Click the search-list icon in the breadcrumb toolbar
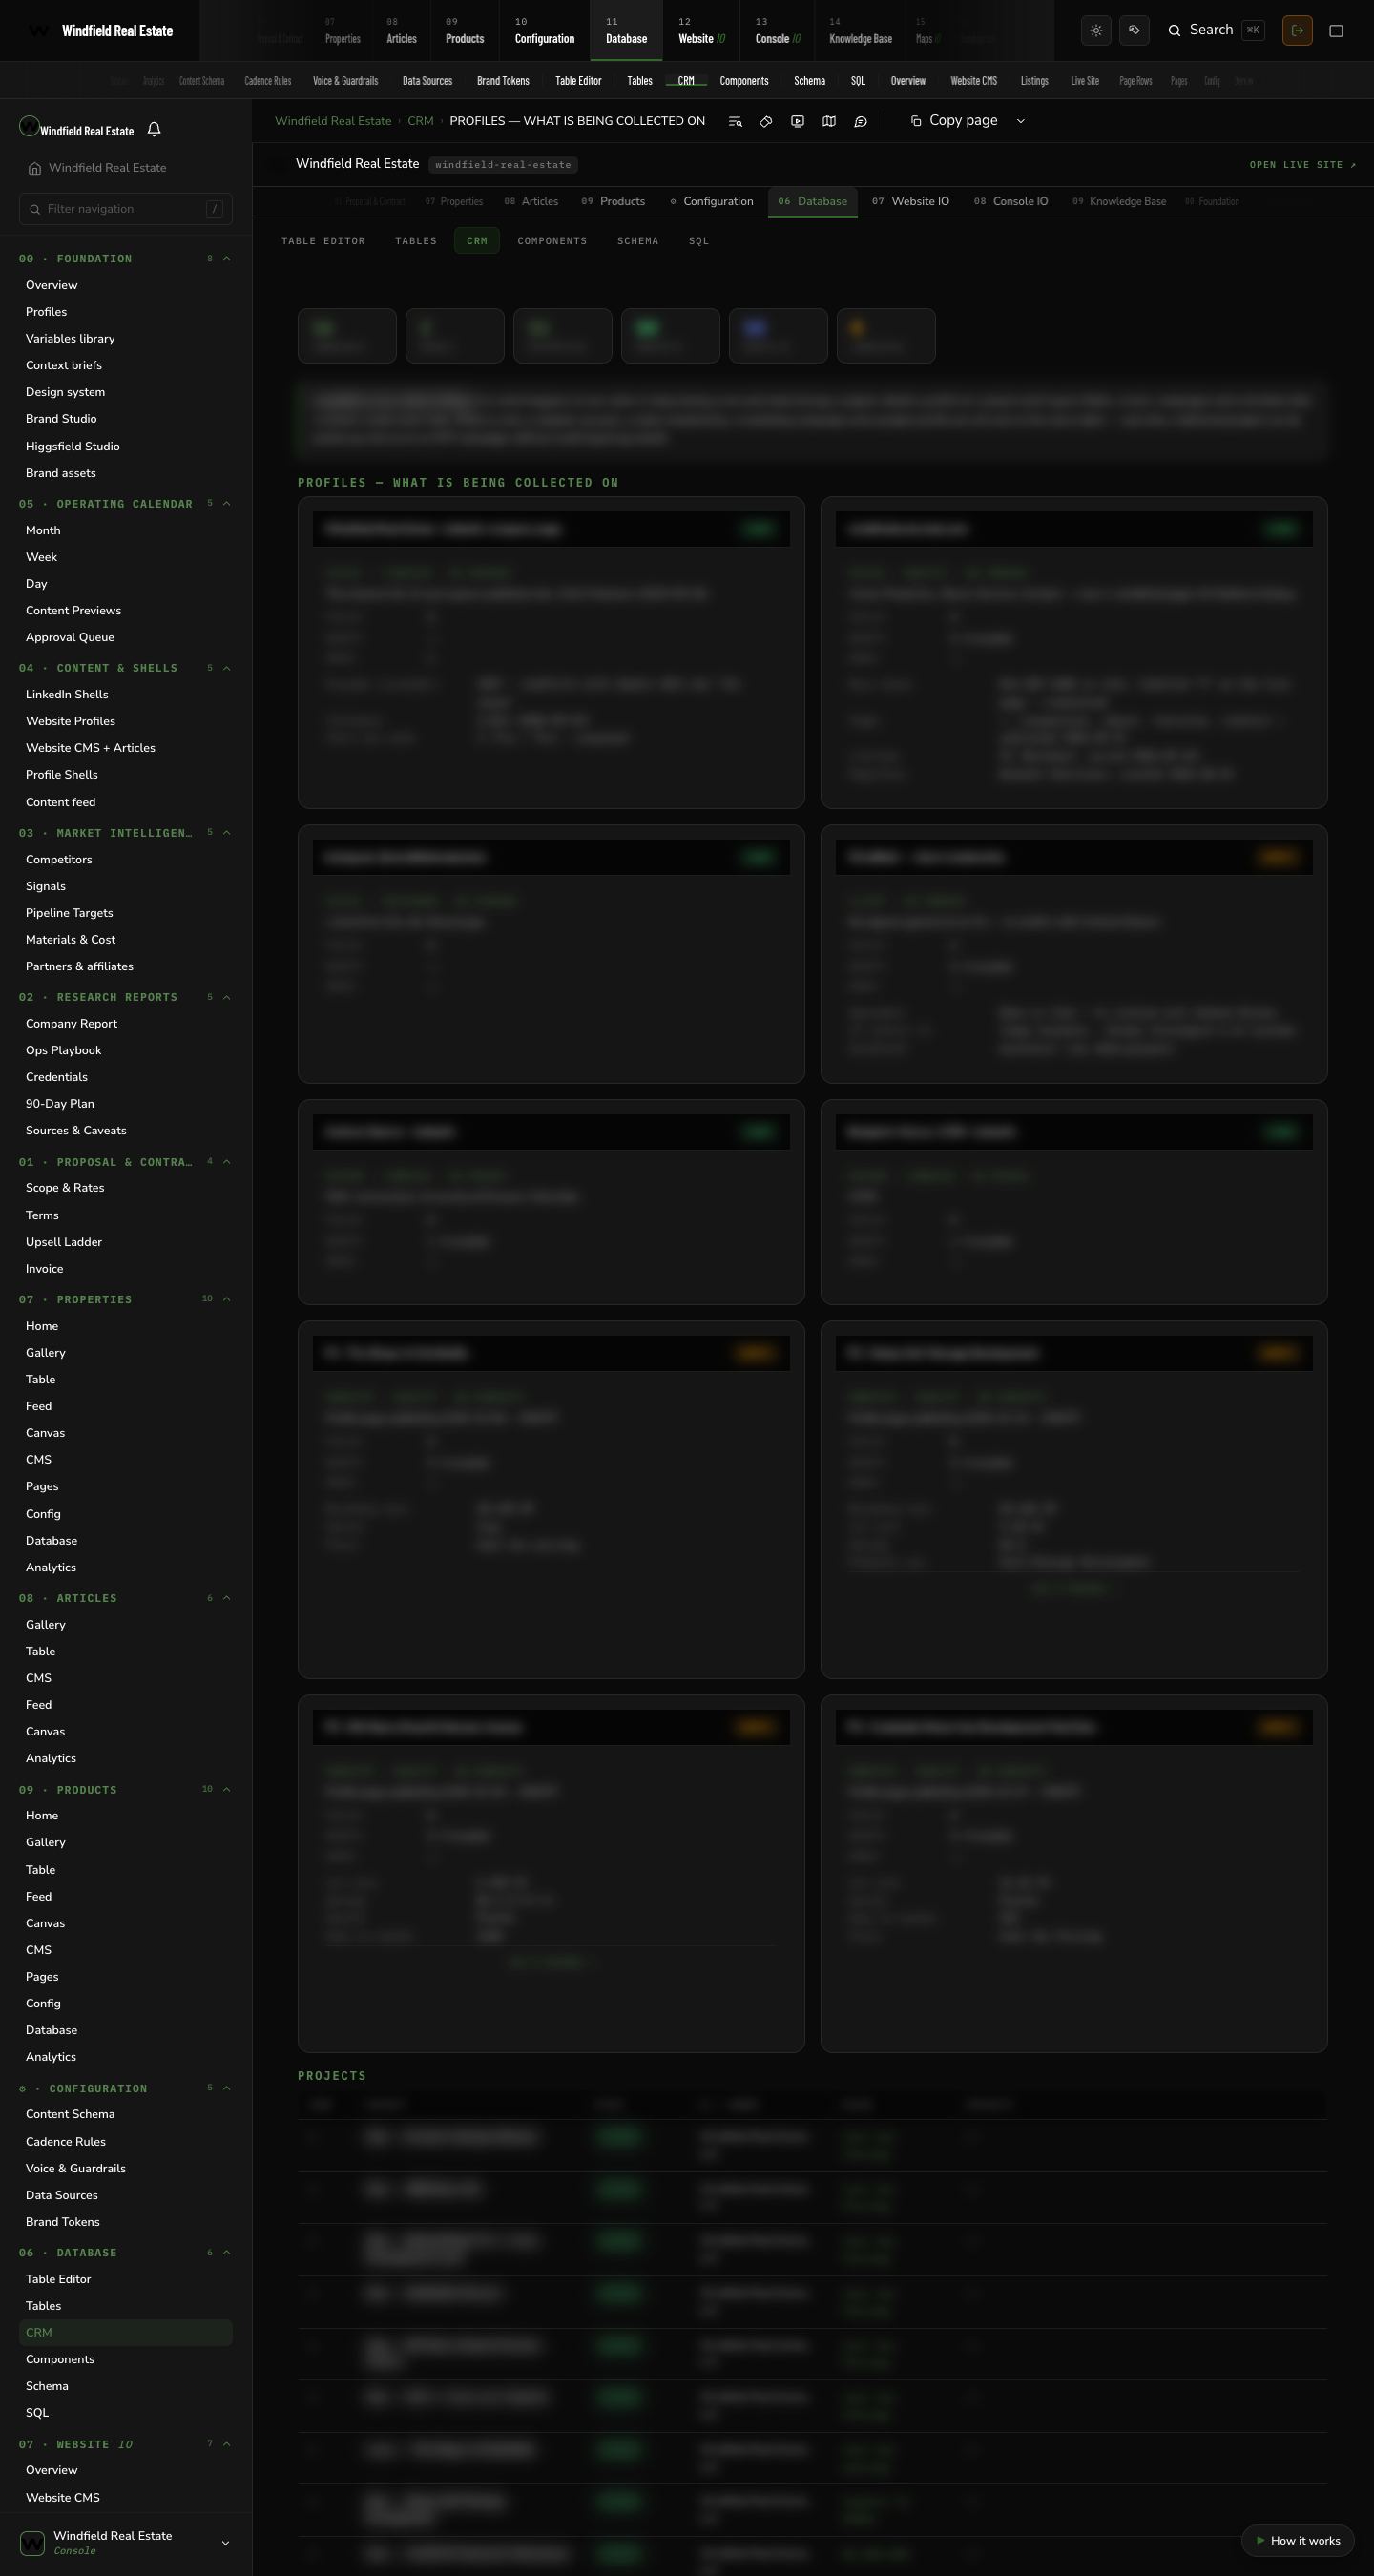The image size is (1374, 2576). tap(735, 121)
